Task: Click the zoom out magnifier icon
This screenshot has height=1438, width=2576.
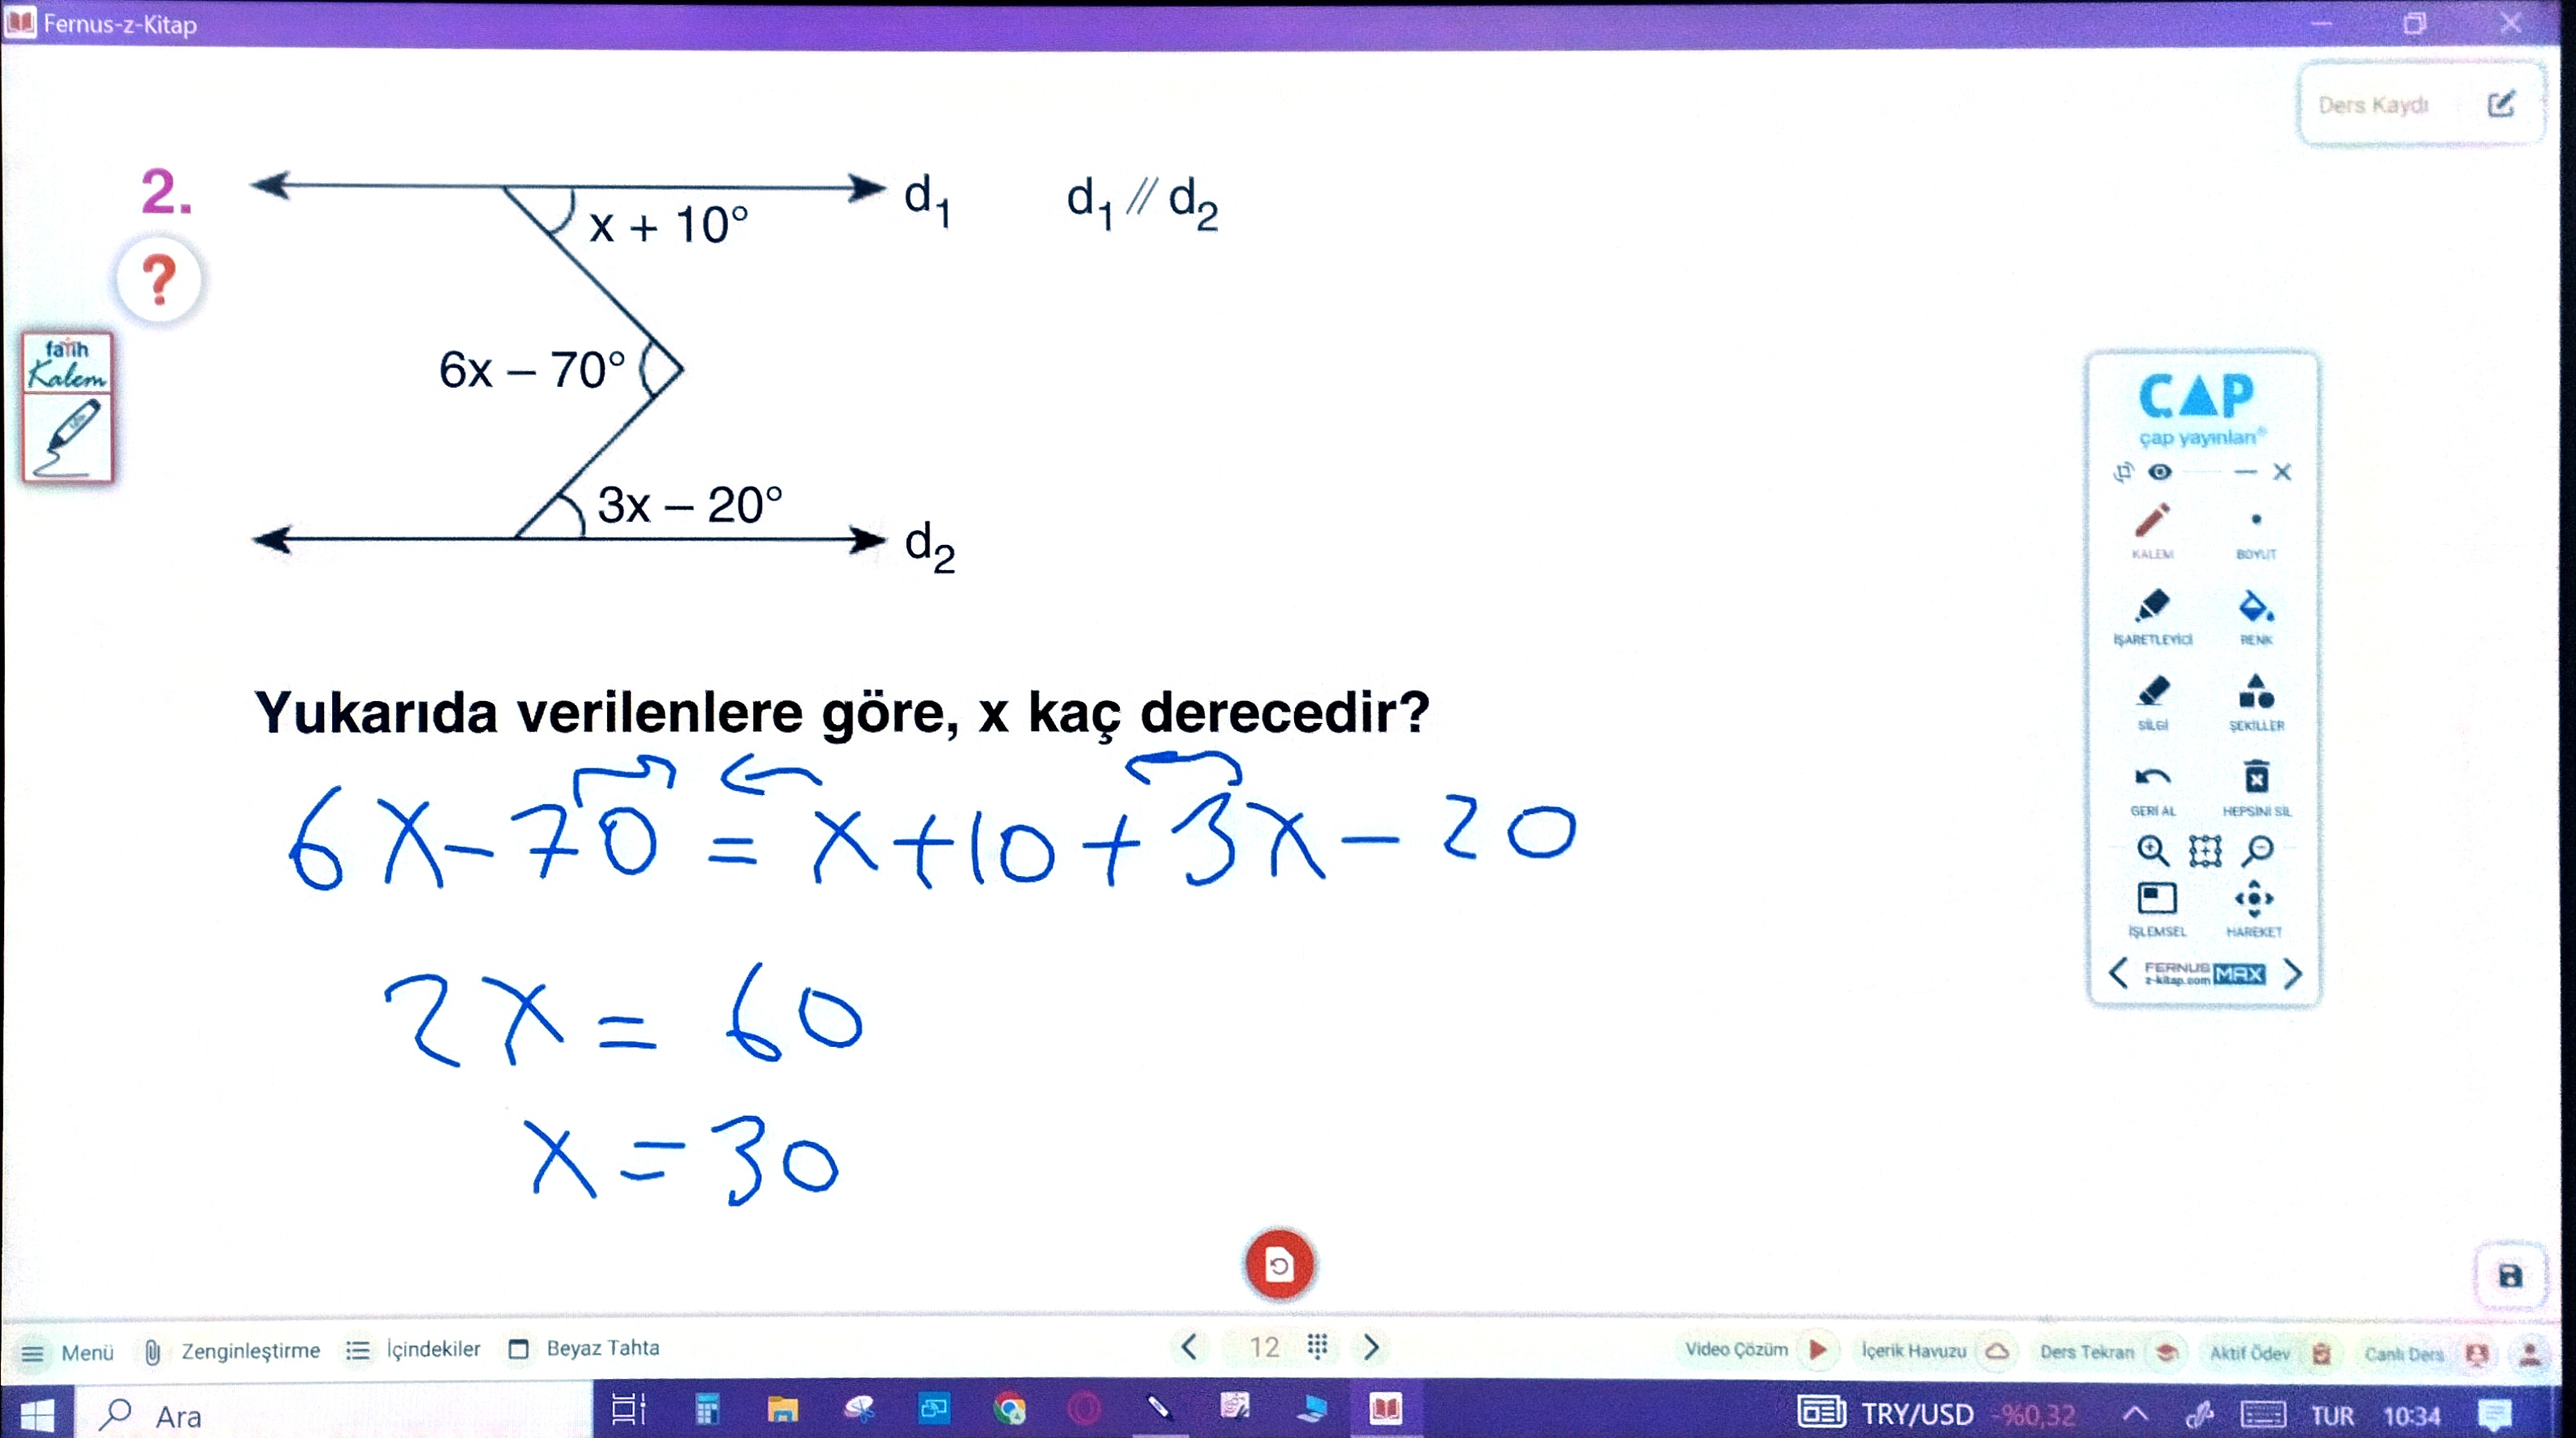Action: click(x=2257, y=851)
